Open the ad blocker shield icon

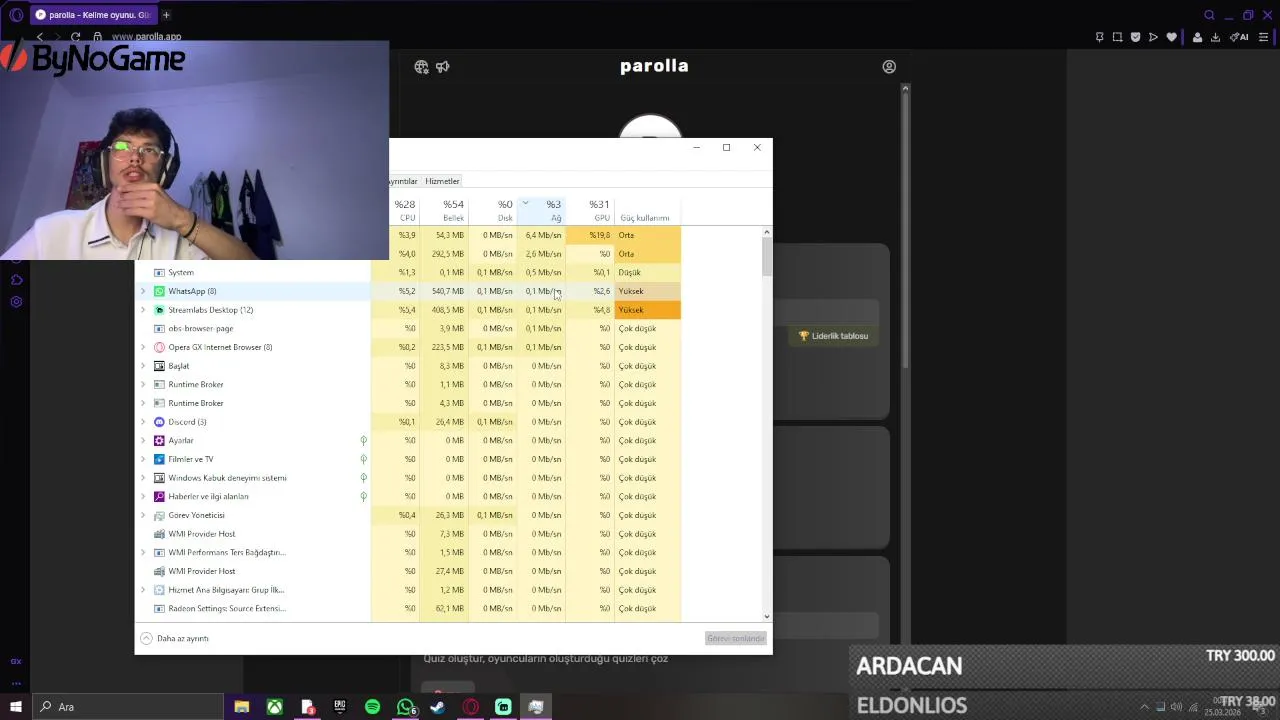[1135, 37]
